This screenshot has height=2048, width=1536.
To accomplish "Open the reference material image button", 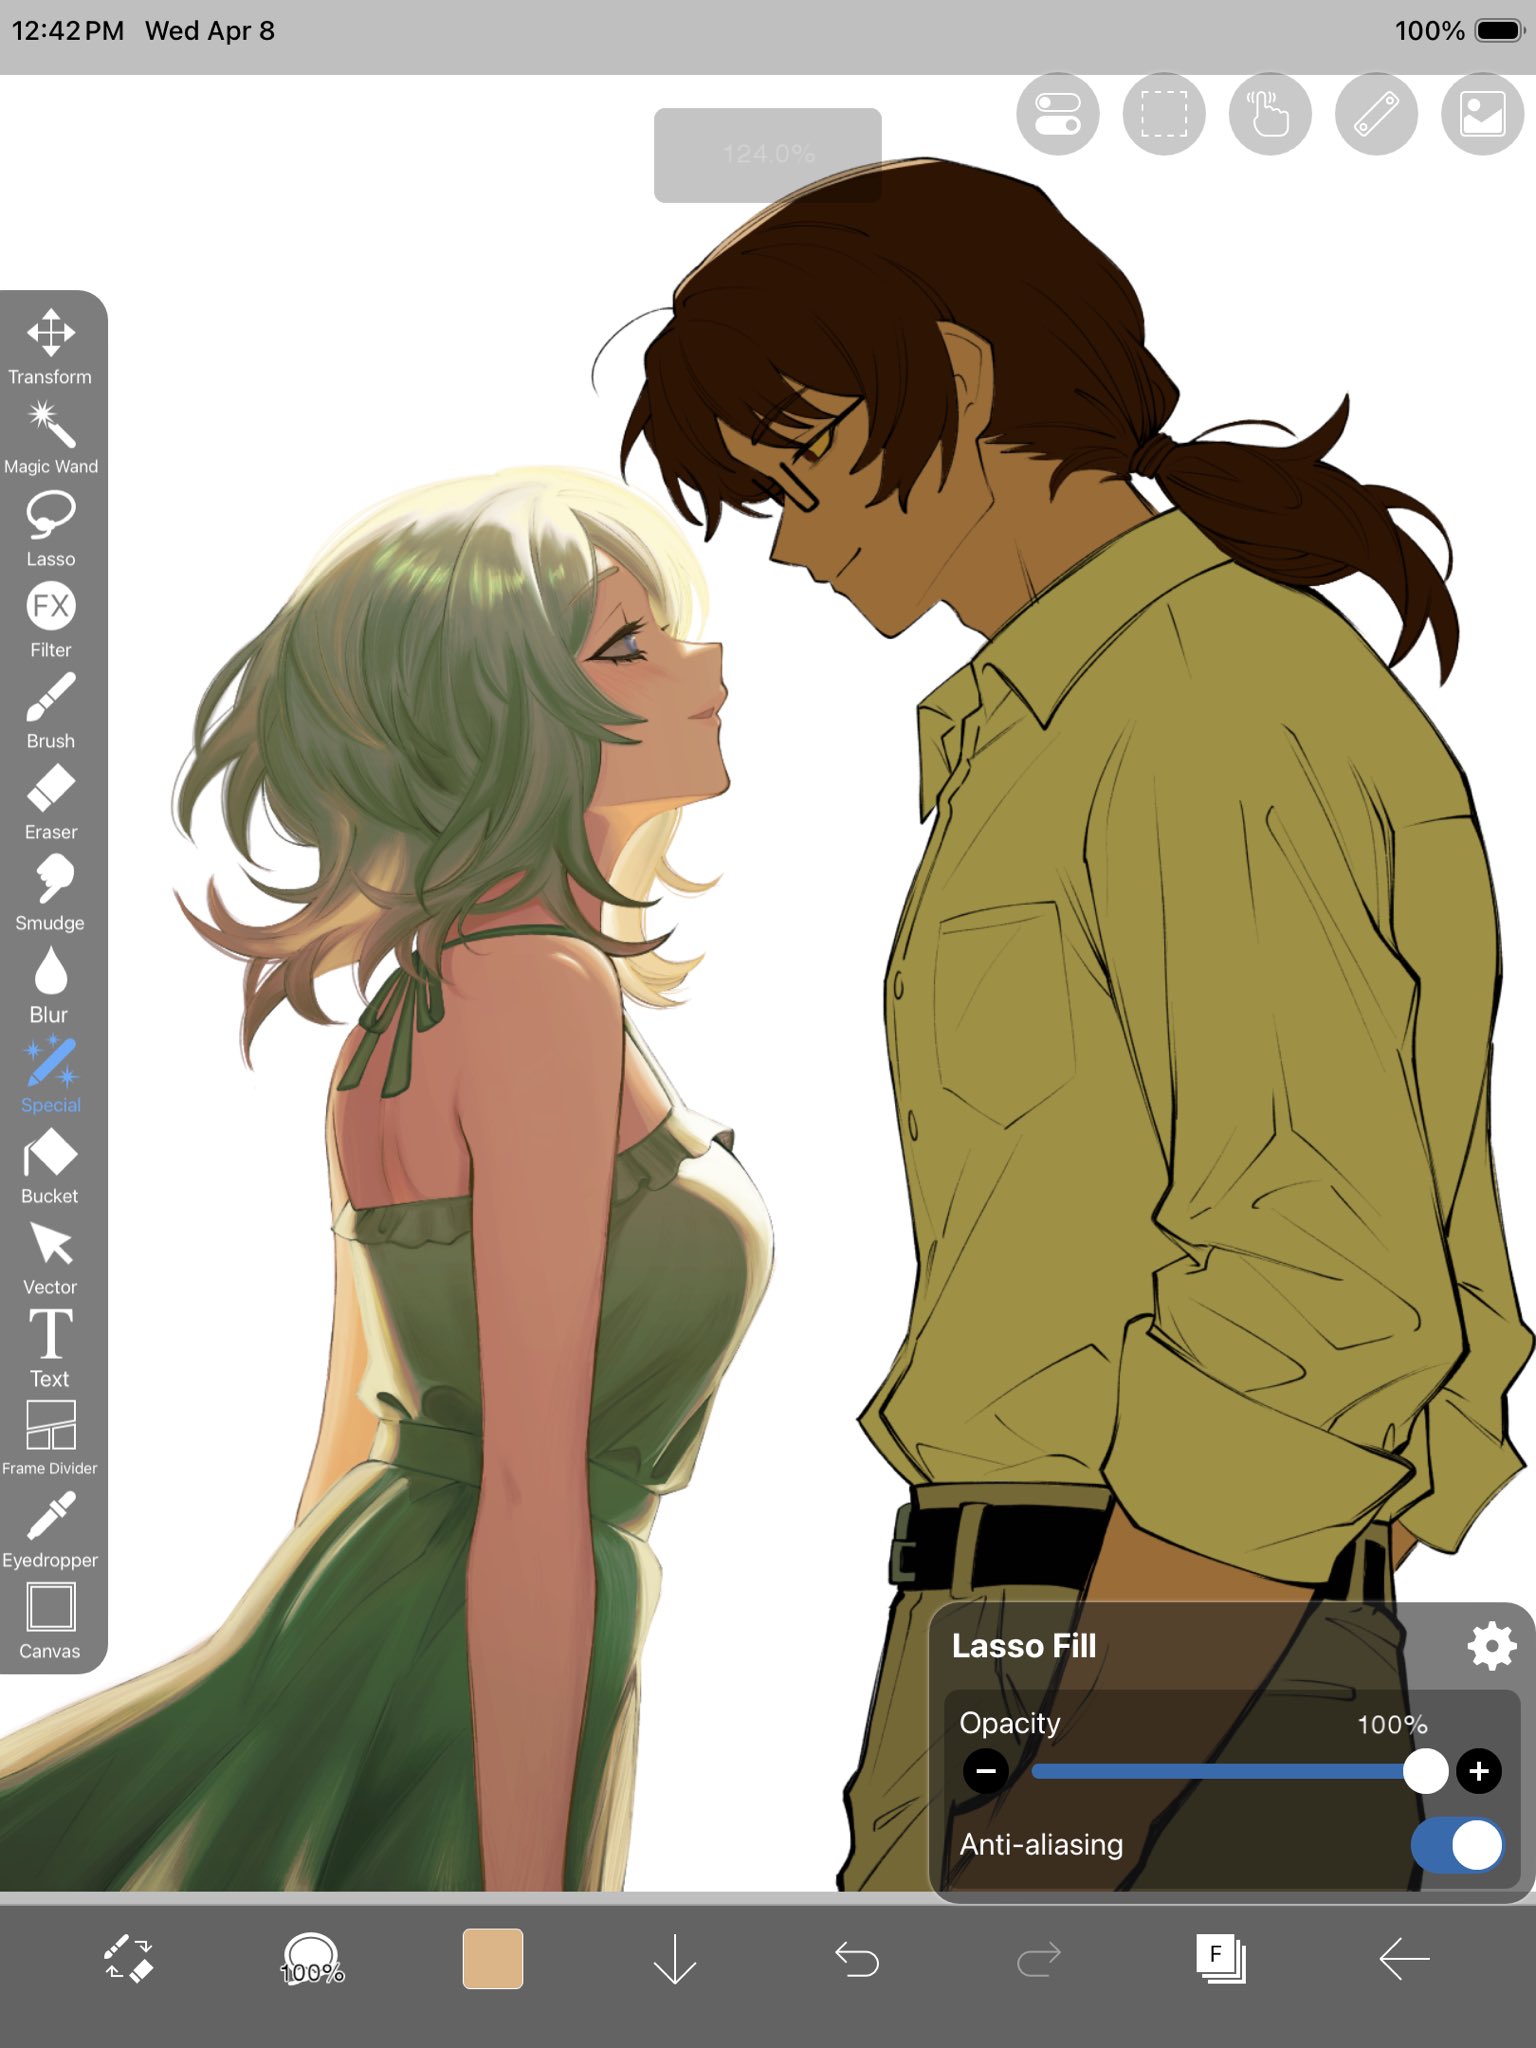I will pos(1482,114).
